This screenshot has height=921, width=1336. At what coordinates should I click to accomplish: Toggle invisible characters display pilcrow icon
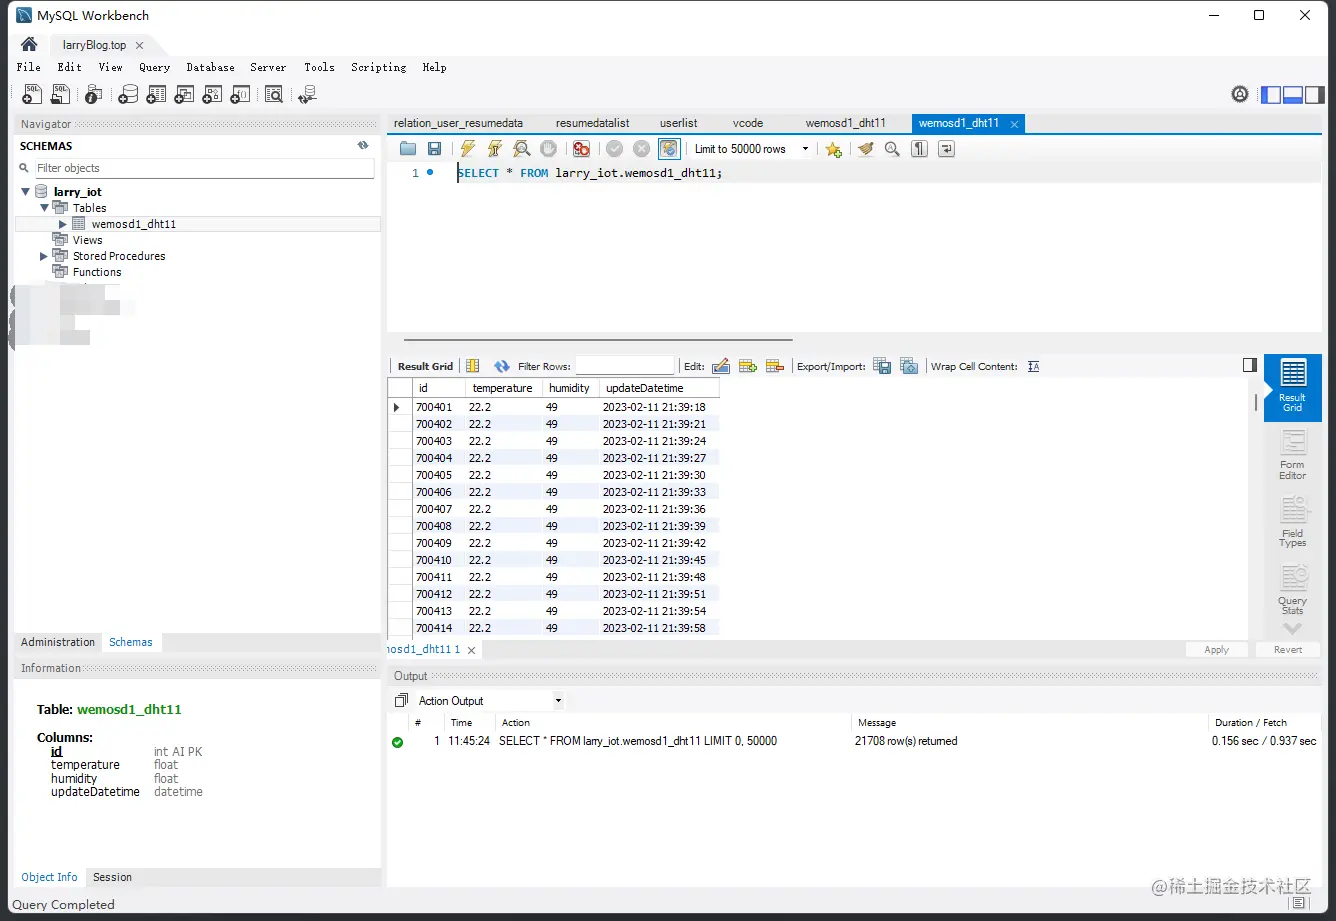point(919,149)
